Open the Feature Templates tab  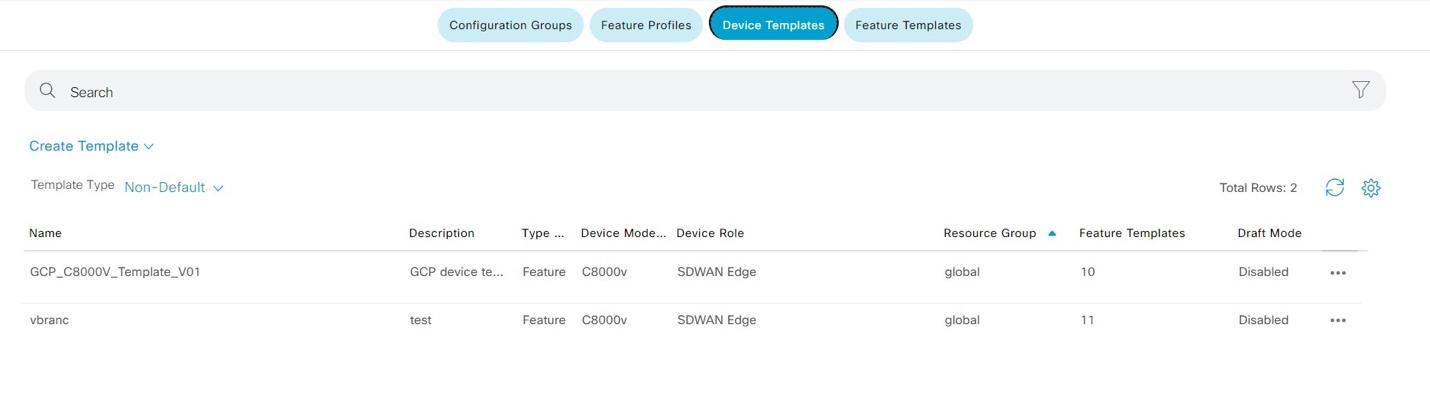click(x=908, y=25)
